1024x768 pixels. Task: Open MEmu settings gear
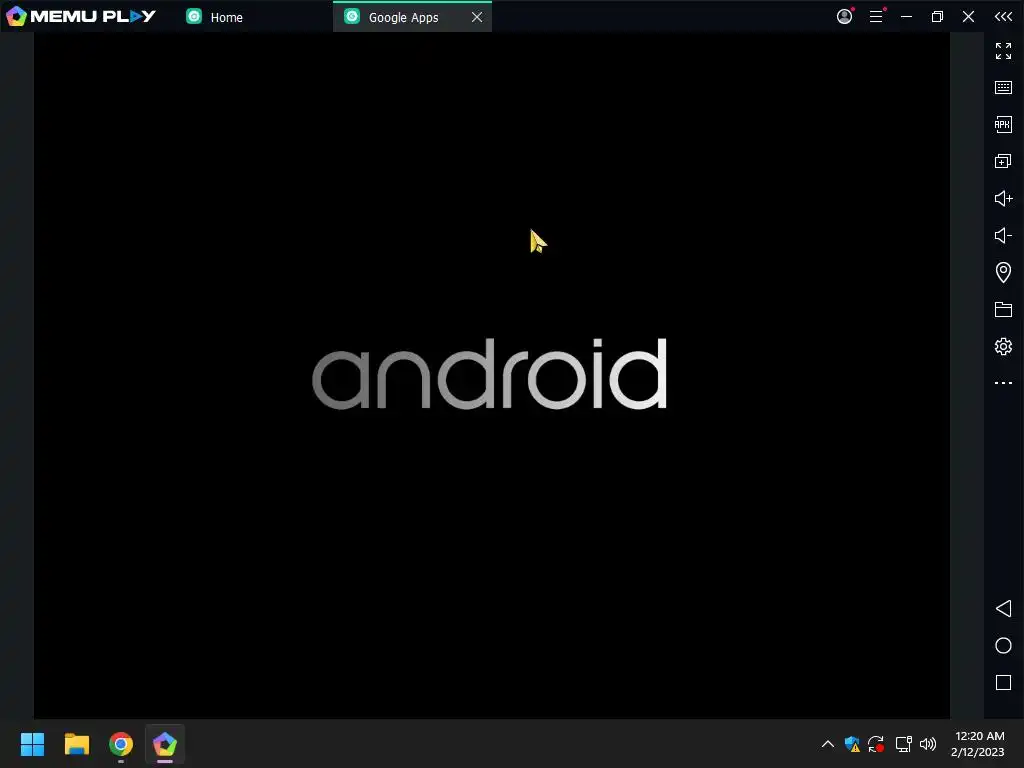tap(1003, 346)
